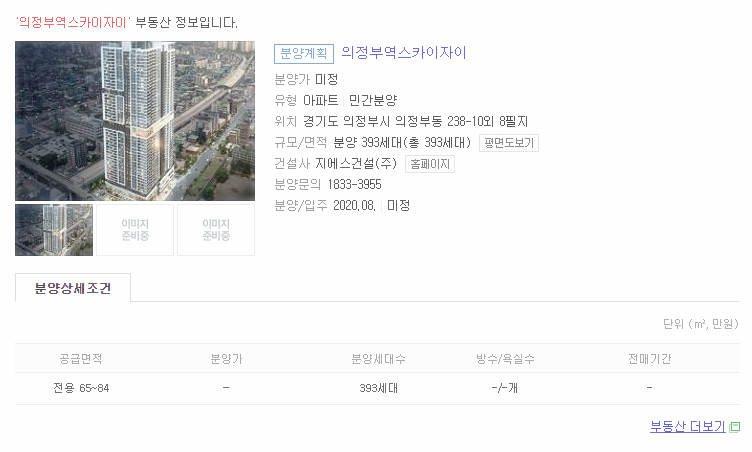This screenshot has width=752, height=452.
Task: Select the first small building thumbnail
Action: (x=54, y=230)
